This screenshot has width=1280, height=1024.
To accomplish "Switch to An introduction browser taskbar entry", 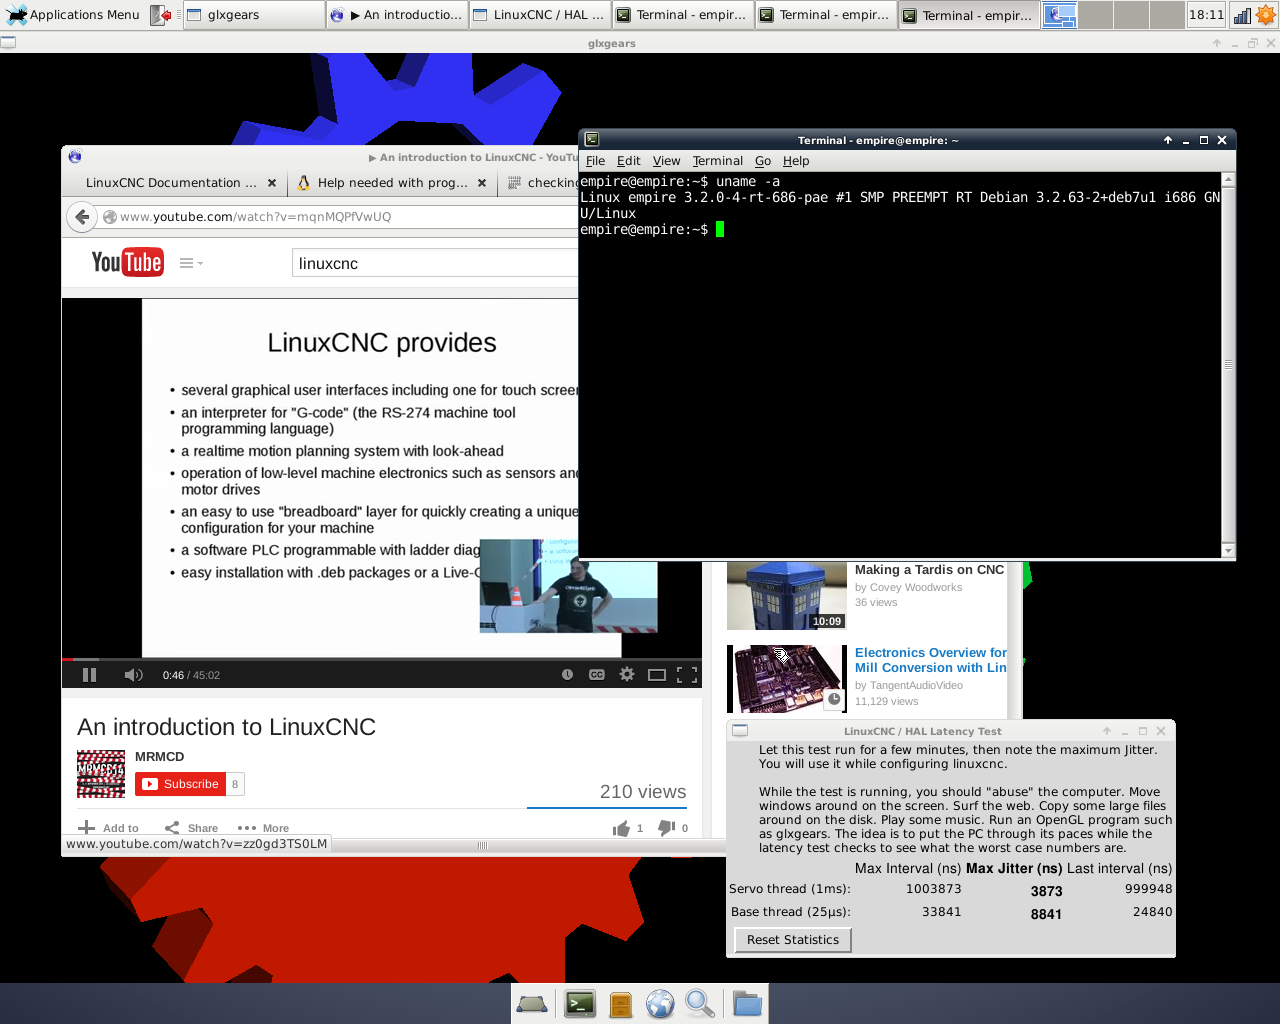I will click(x=397, y=15).
